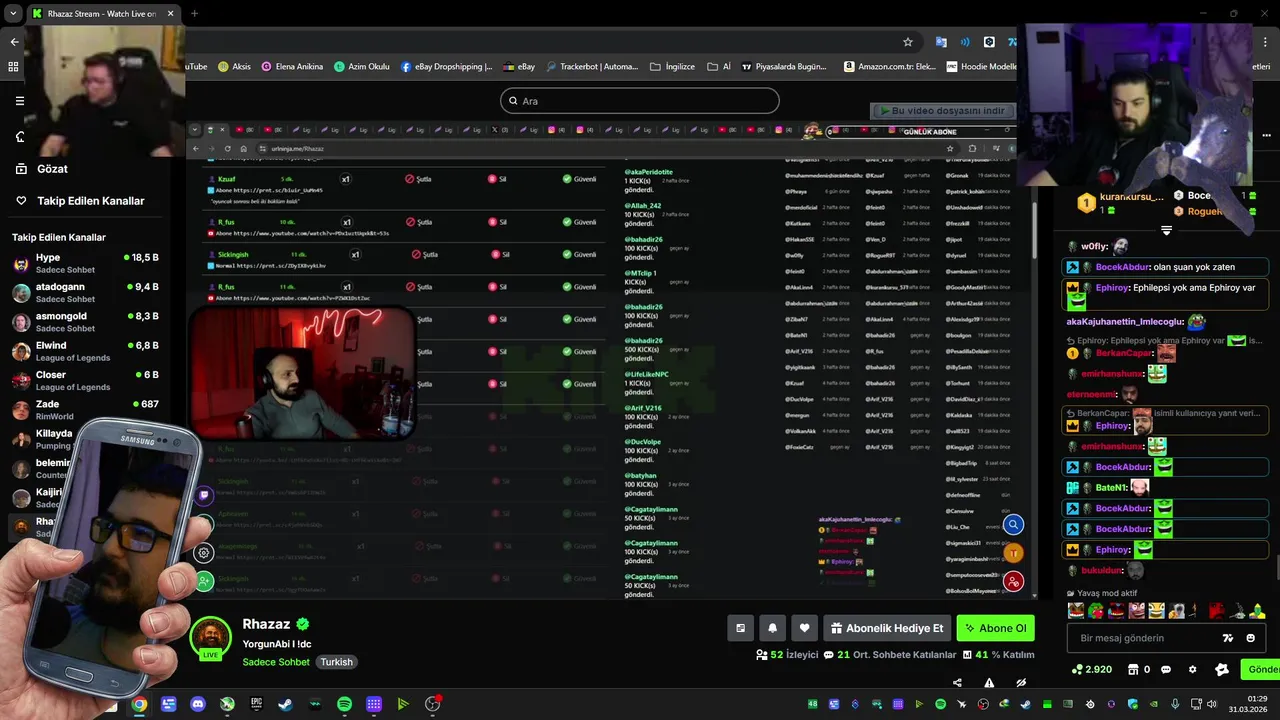This screenshot has height=720, width=1280.
Task: Click the purple overlay icon left of stream
Action: click(204, 495)
